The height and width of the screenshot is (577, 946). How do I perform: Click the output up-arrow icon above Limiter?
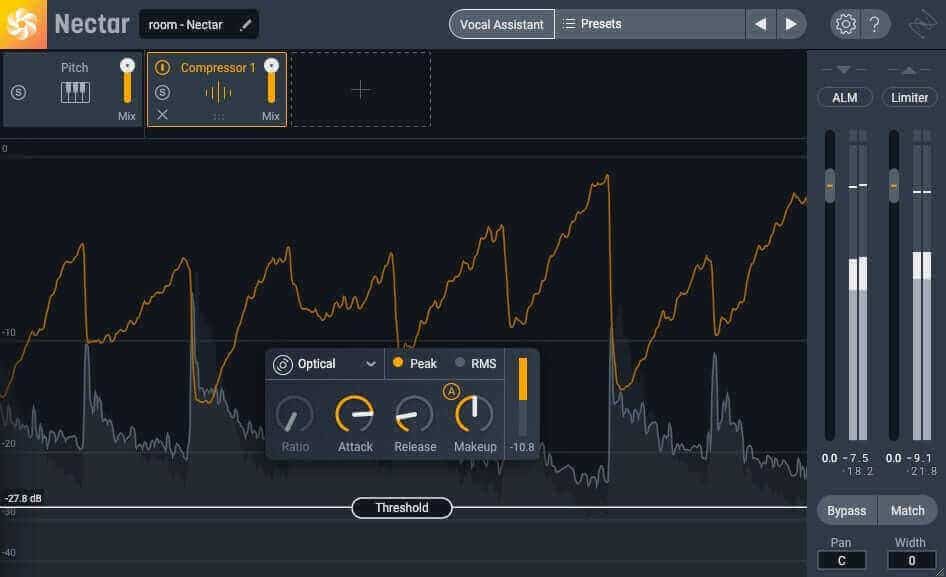point(909,70)
